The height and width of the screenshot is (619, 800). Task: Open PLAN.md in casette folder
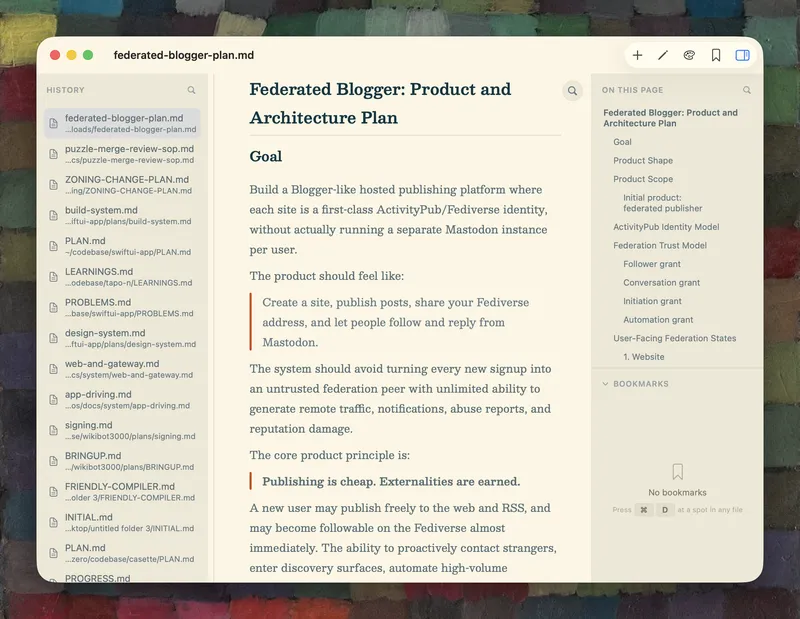[122, 553]
